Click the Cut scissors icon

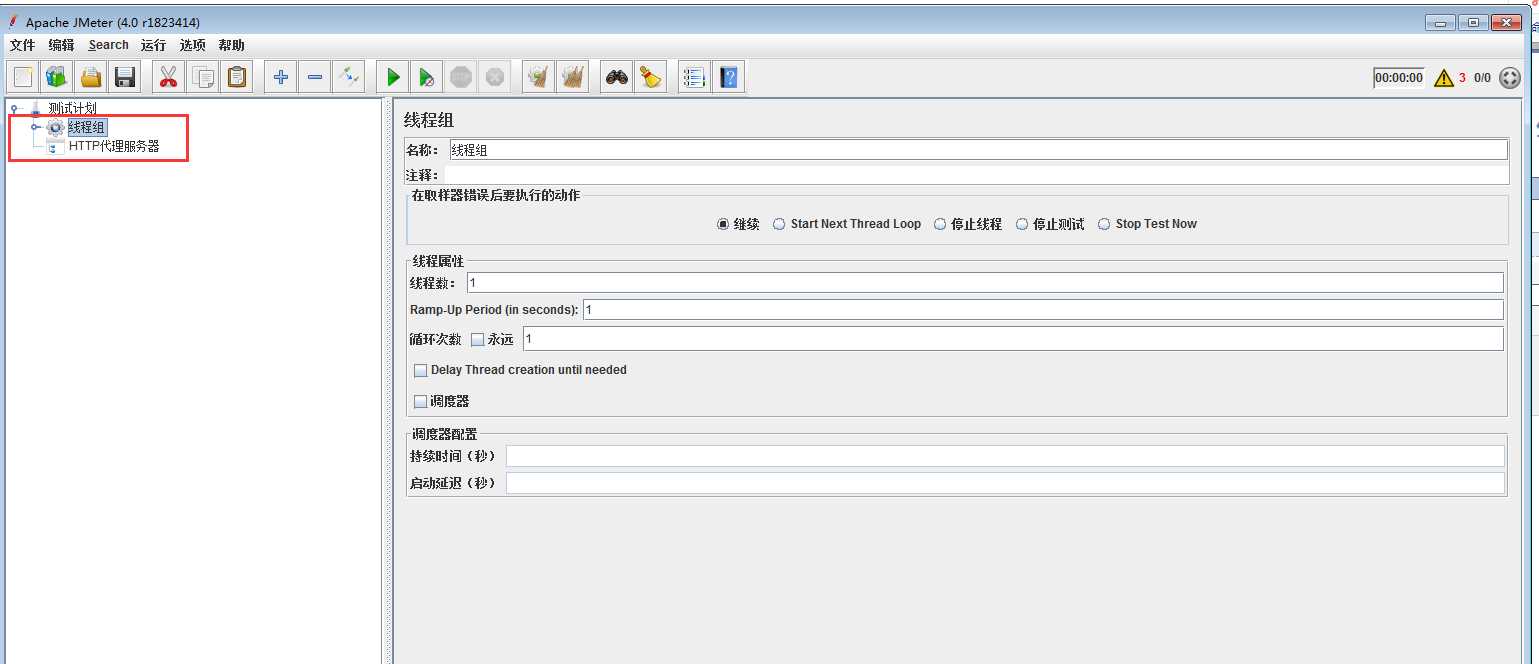(x=168, y=77)
